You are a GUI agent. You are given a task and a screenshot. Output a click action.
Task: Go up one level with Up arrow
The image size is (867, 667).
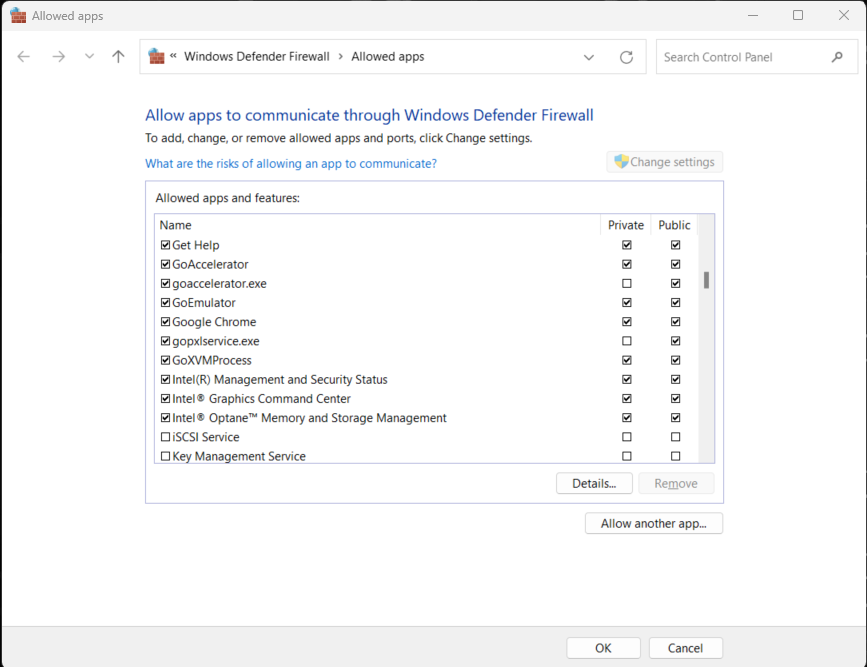[118, 56]
